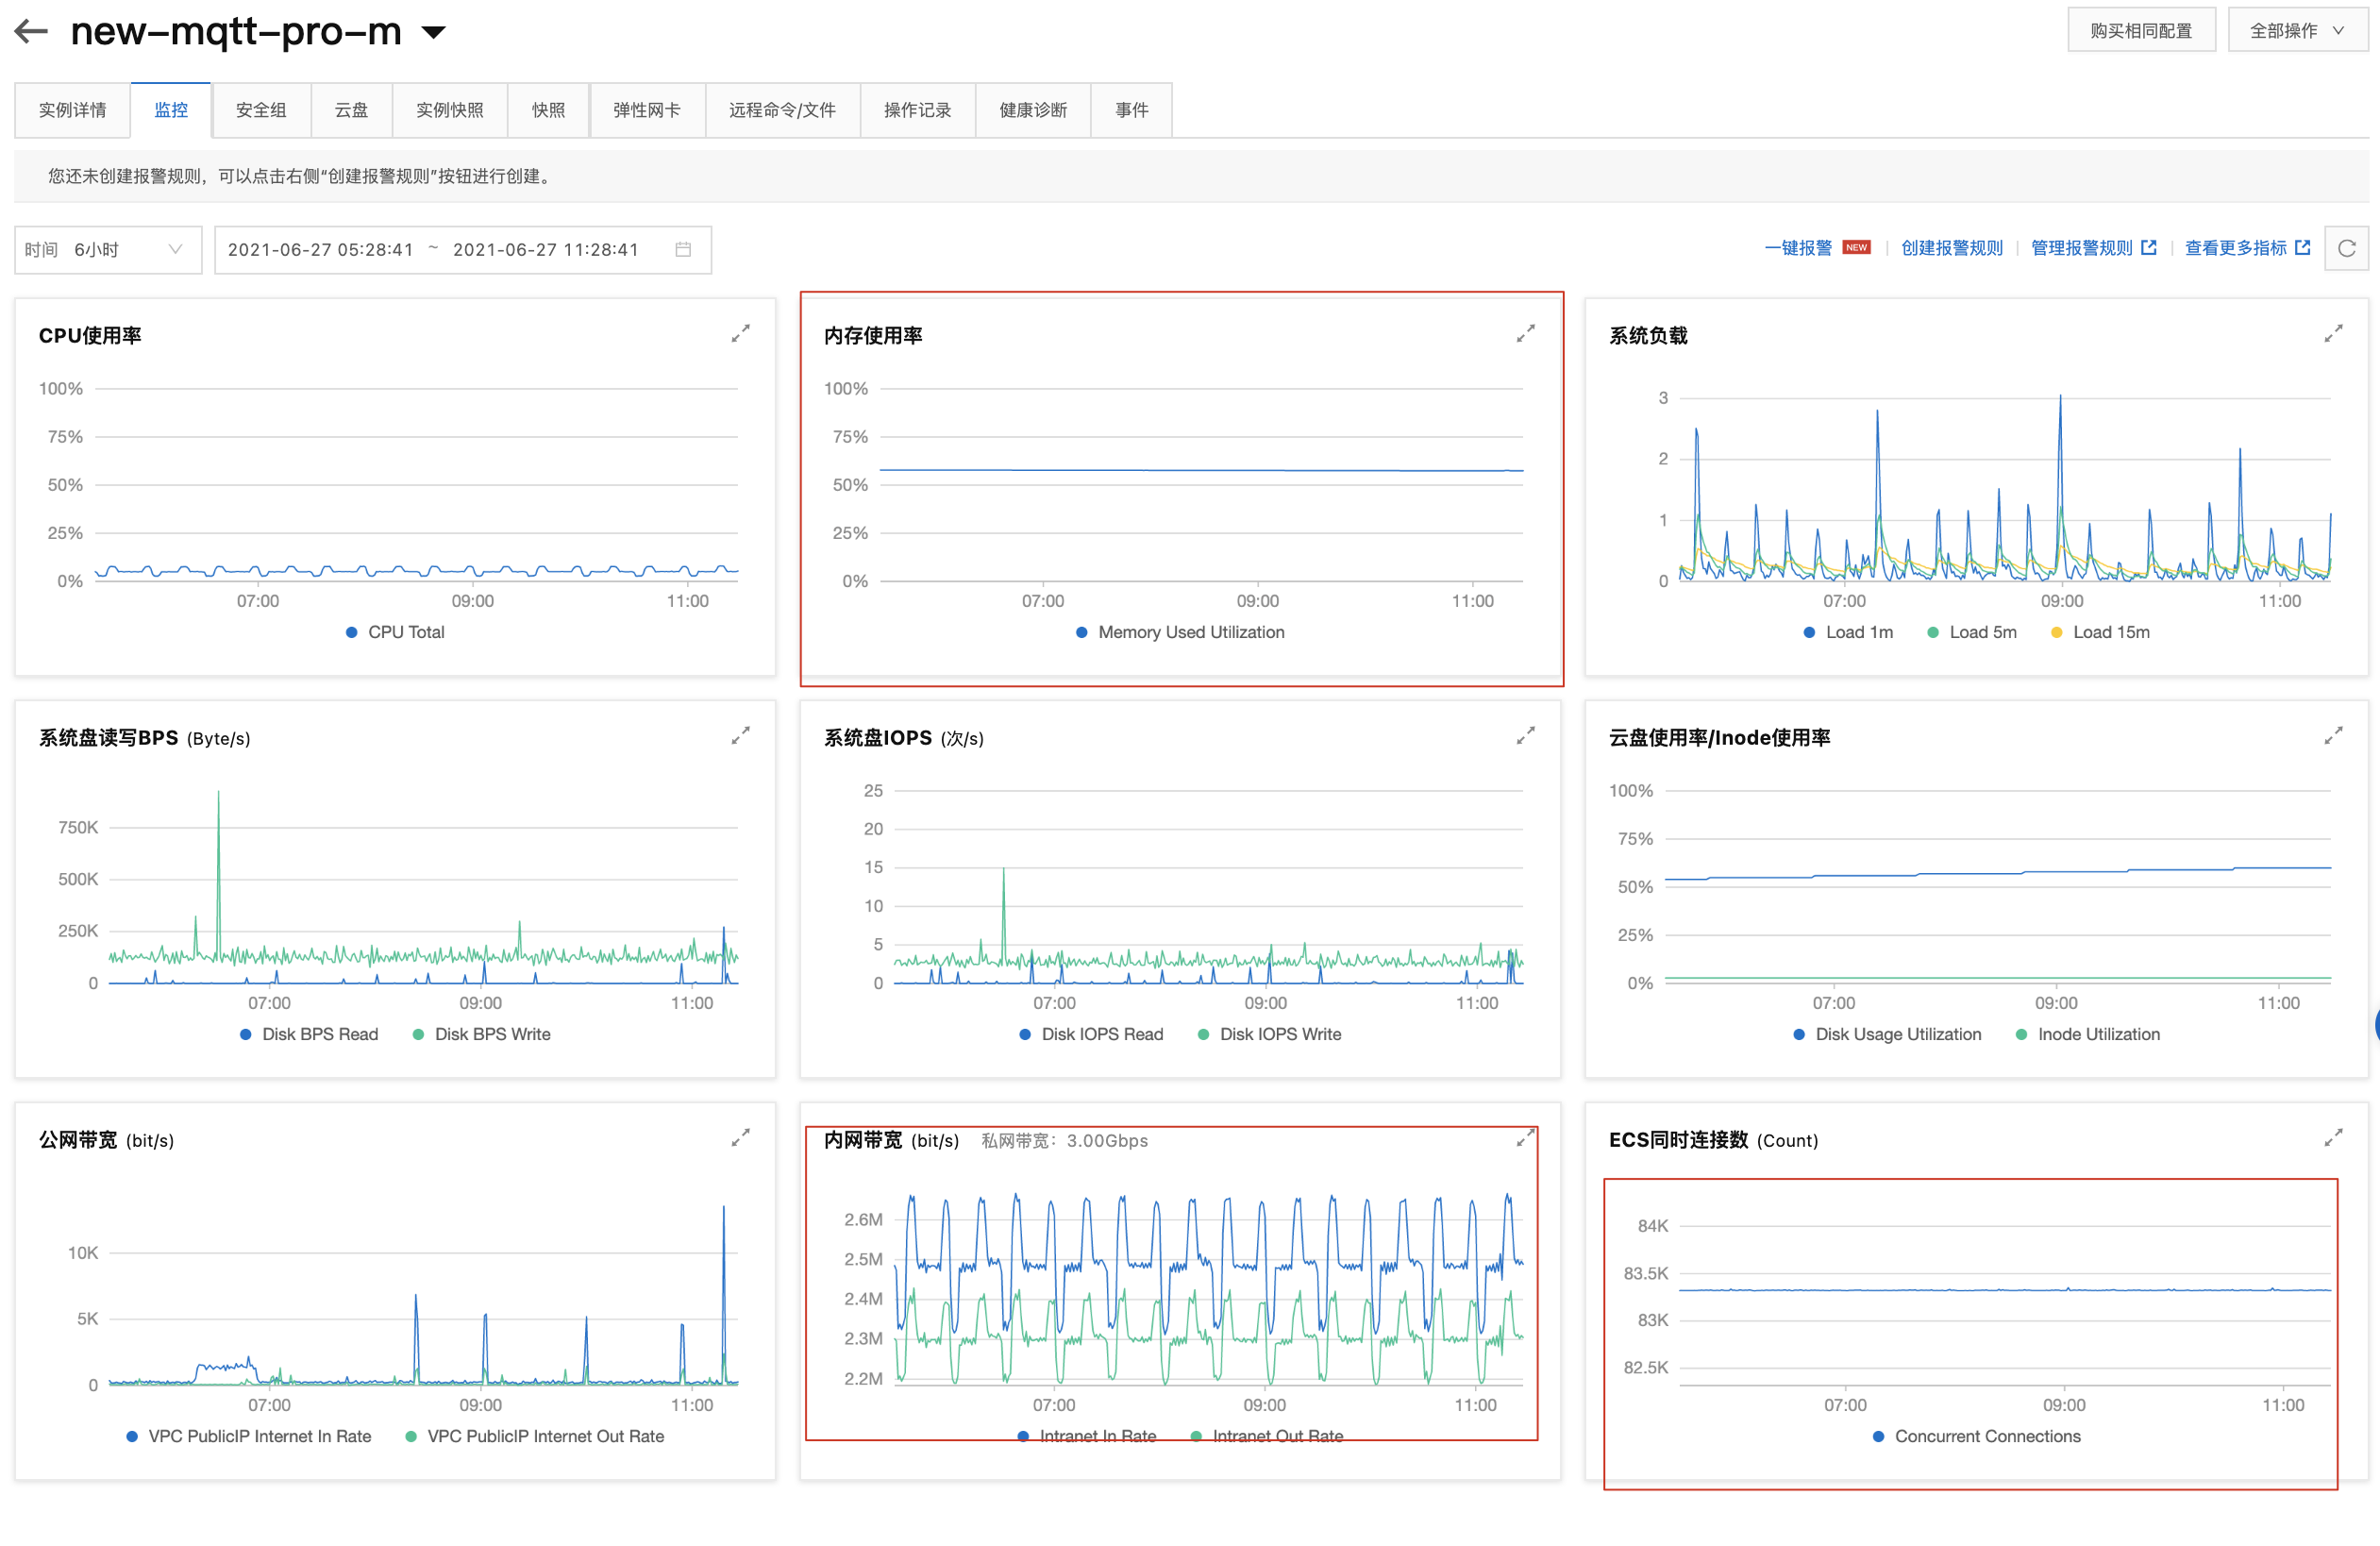Open the 弹性网卡 tab
Screen dimensions: 2380x1546
click(647, 110)
